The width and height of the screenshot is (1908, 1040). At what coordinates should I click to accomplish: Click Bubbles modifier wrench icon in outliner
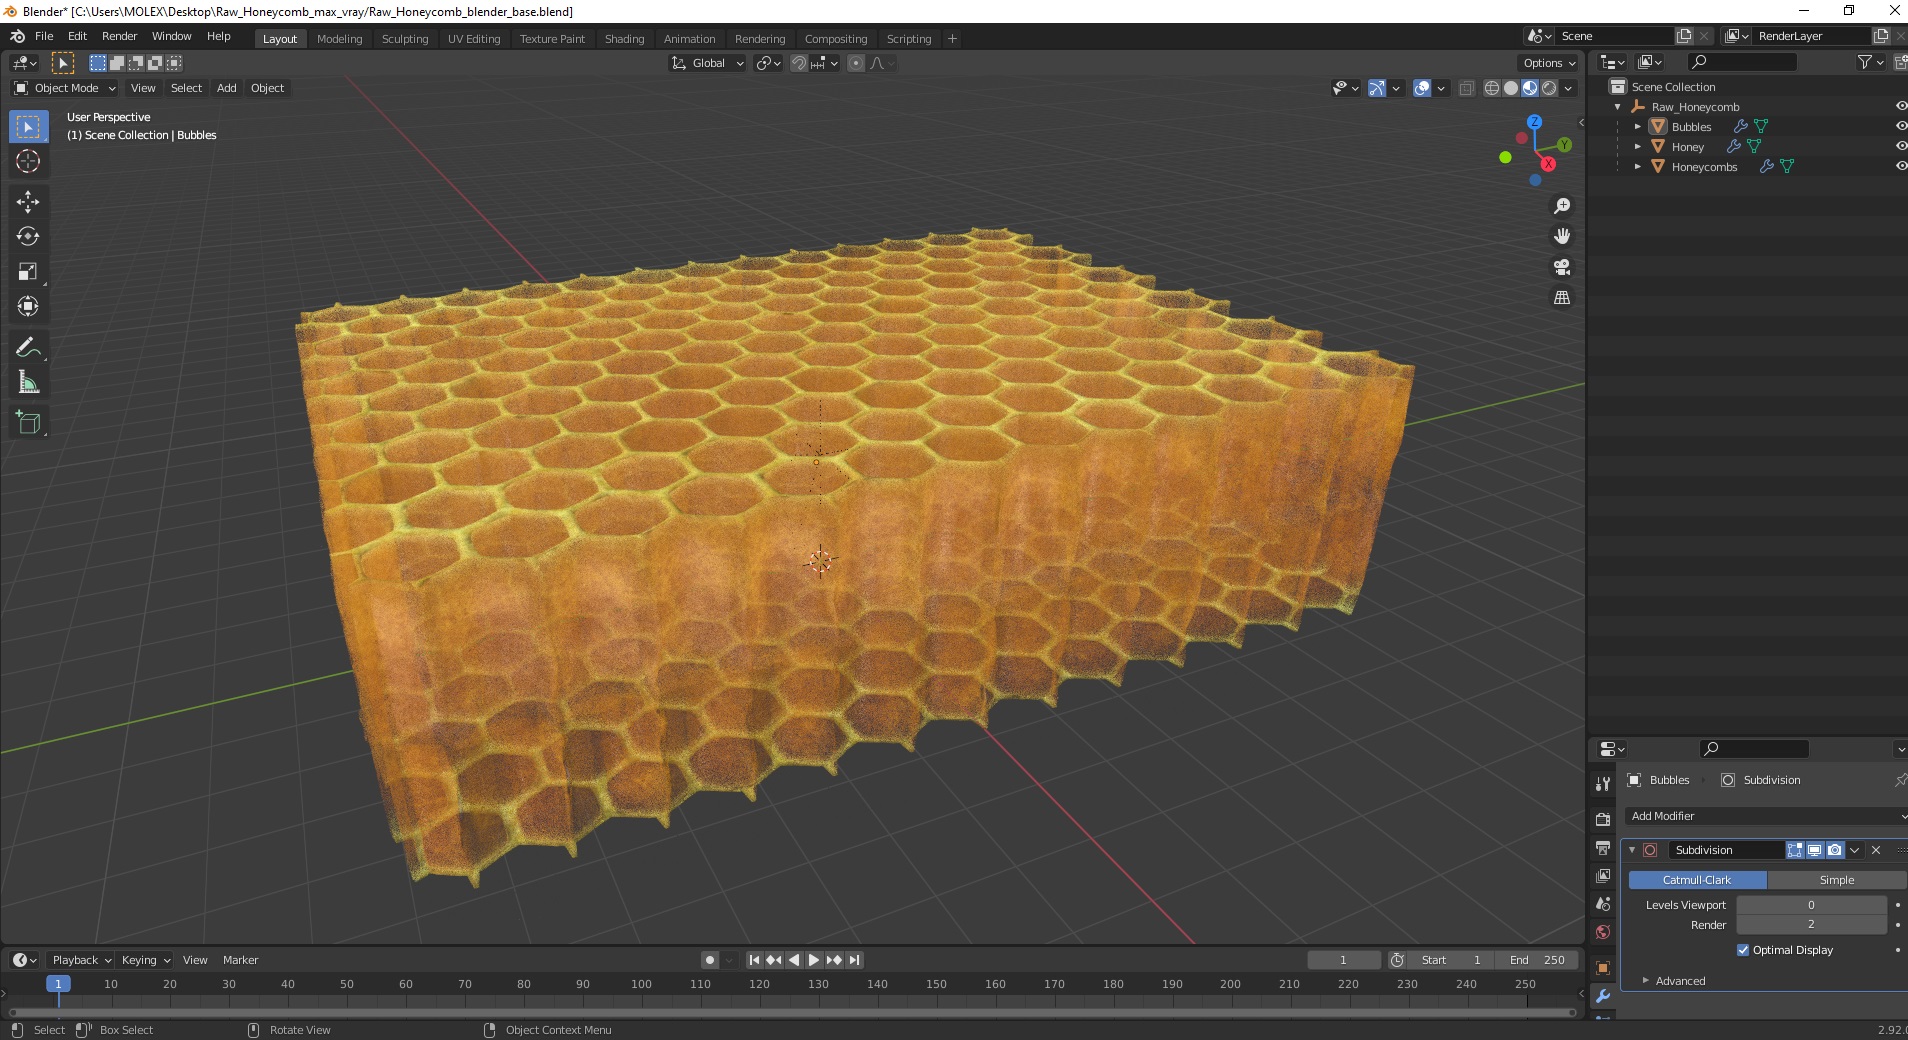pos(1741,127)
